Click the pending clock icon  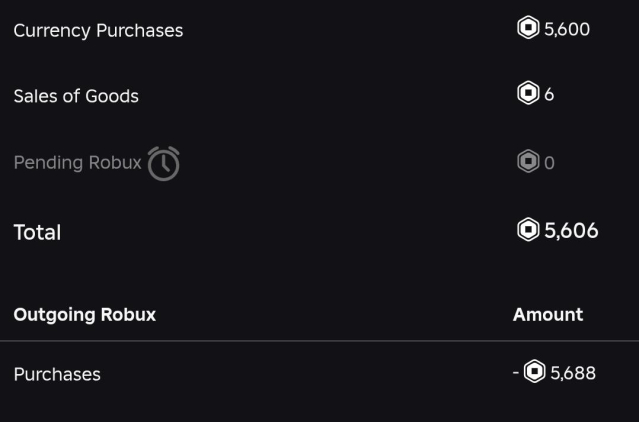pos(163,163)
